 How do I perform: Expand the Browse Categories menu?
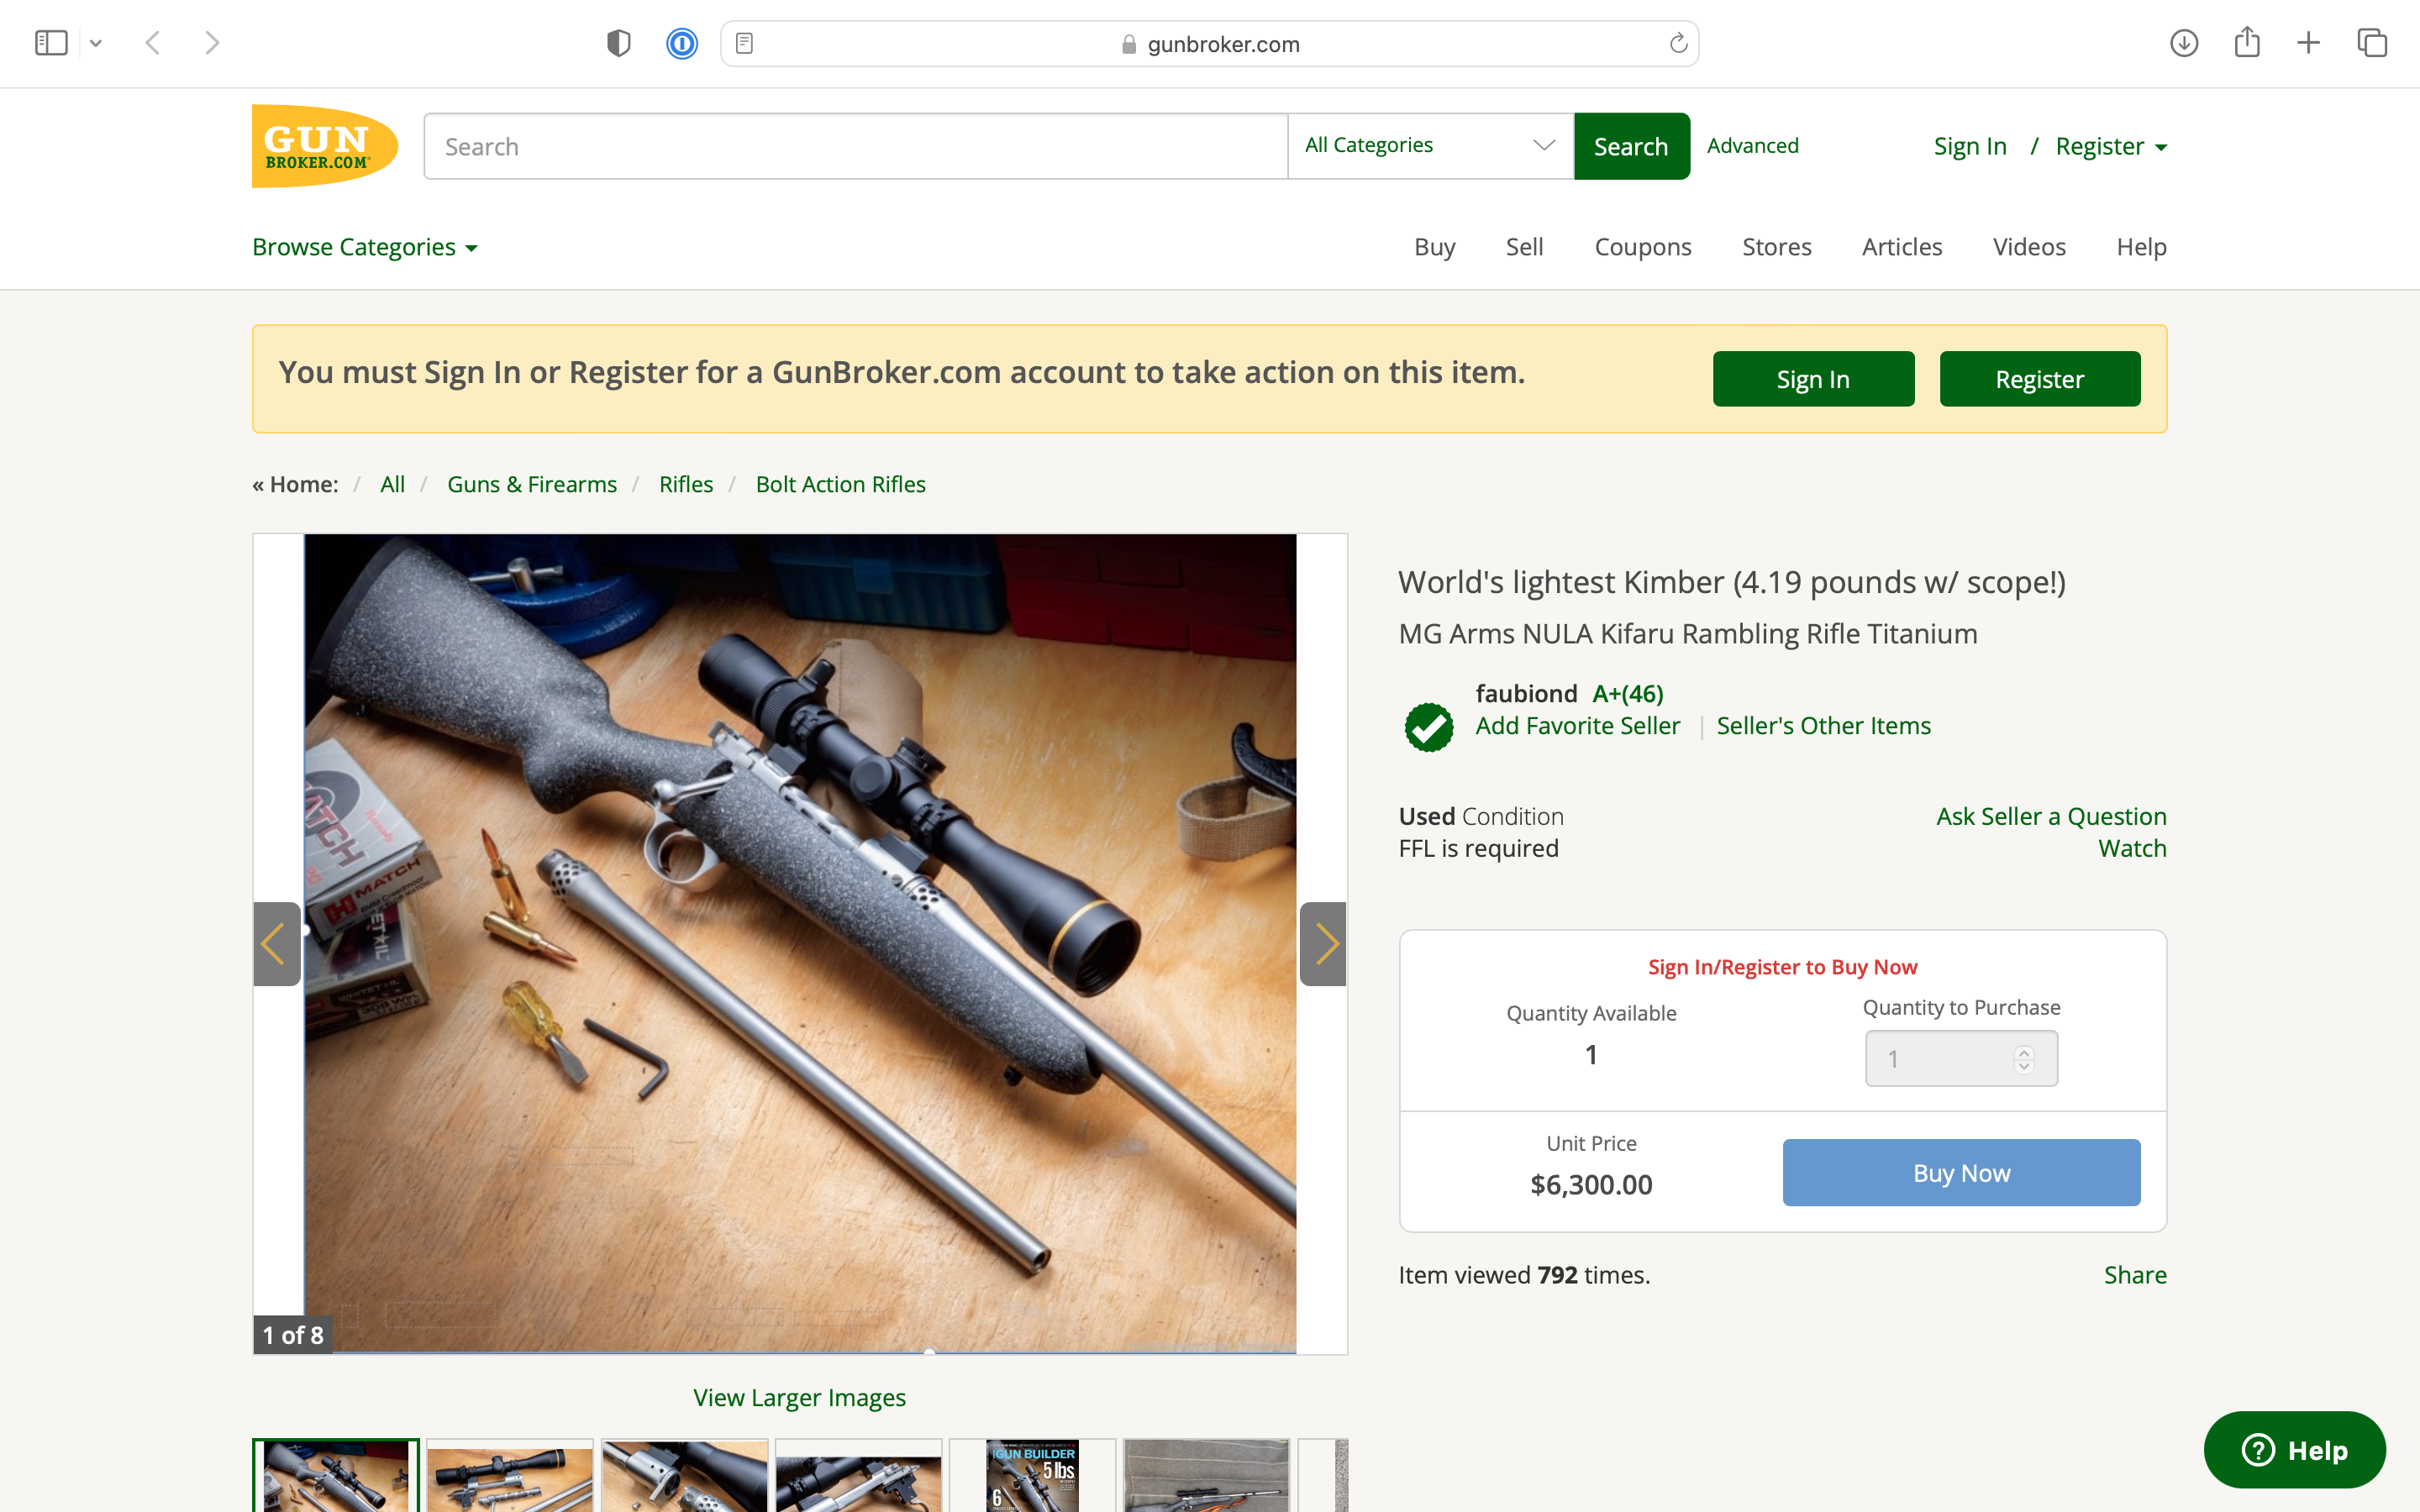click(365, 247)
